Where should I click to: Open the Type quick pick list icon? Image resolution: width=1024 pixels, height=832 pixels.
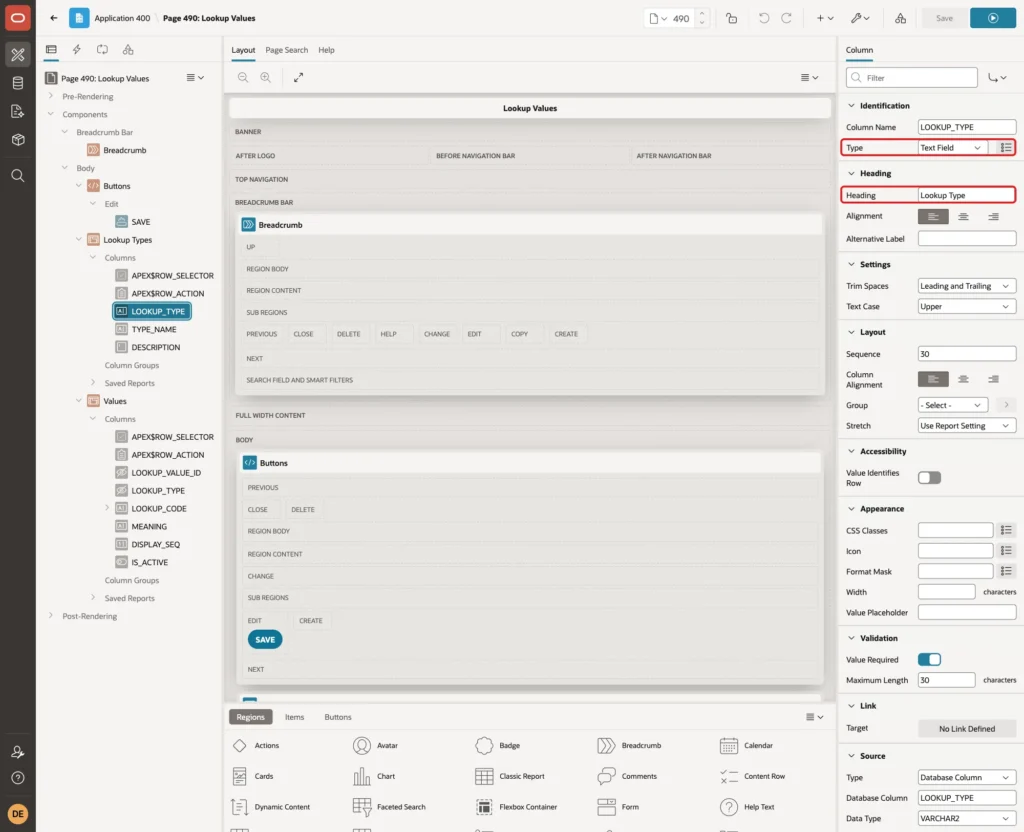1006,148
